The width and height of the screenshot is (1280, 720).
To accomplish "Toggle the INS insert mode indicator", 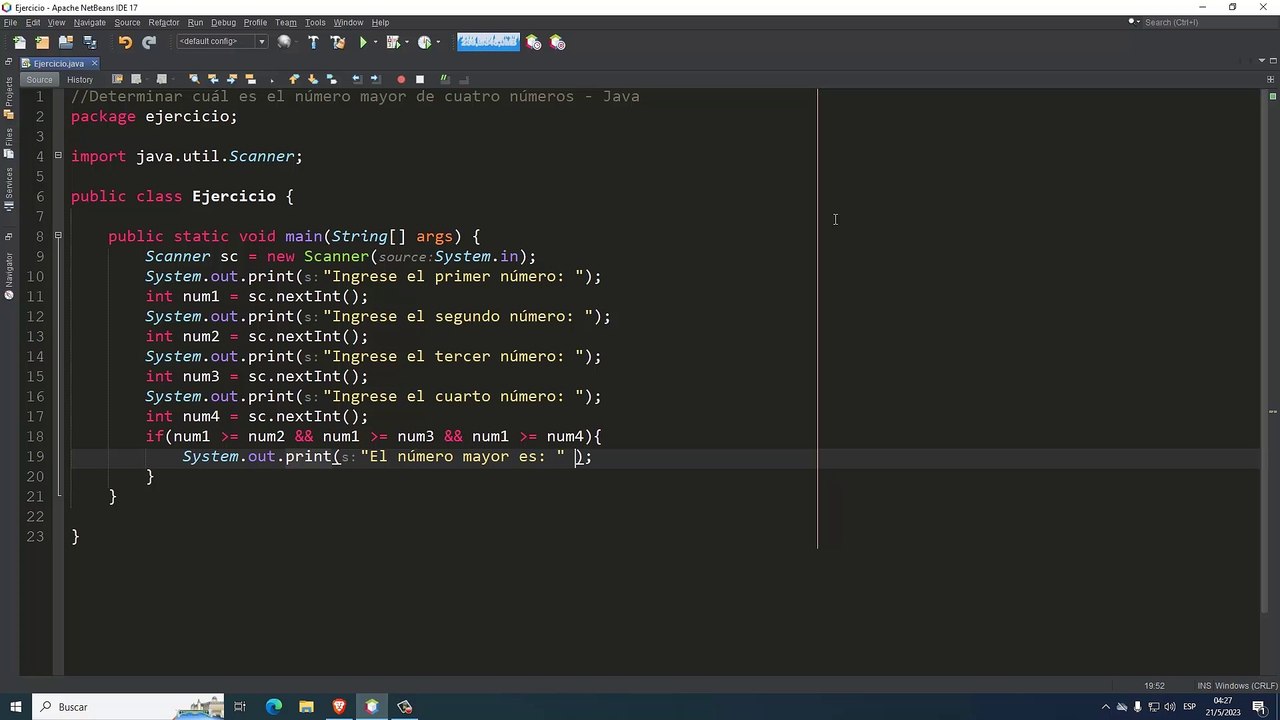I will coord(1204,686).
